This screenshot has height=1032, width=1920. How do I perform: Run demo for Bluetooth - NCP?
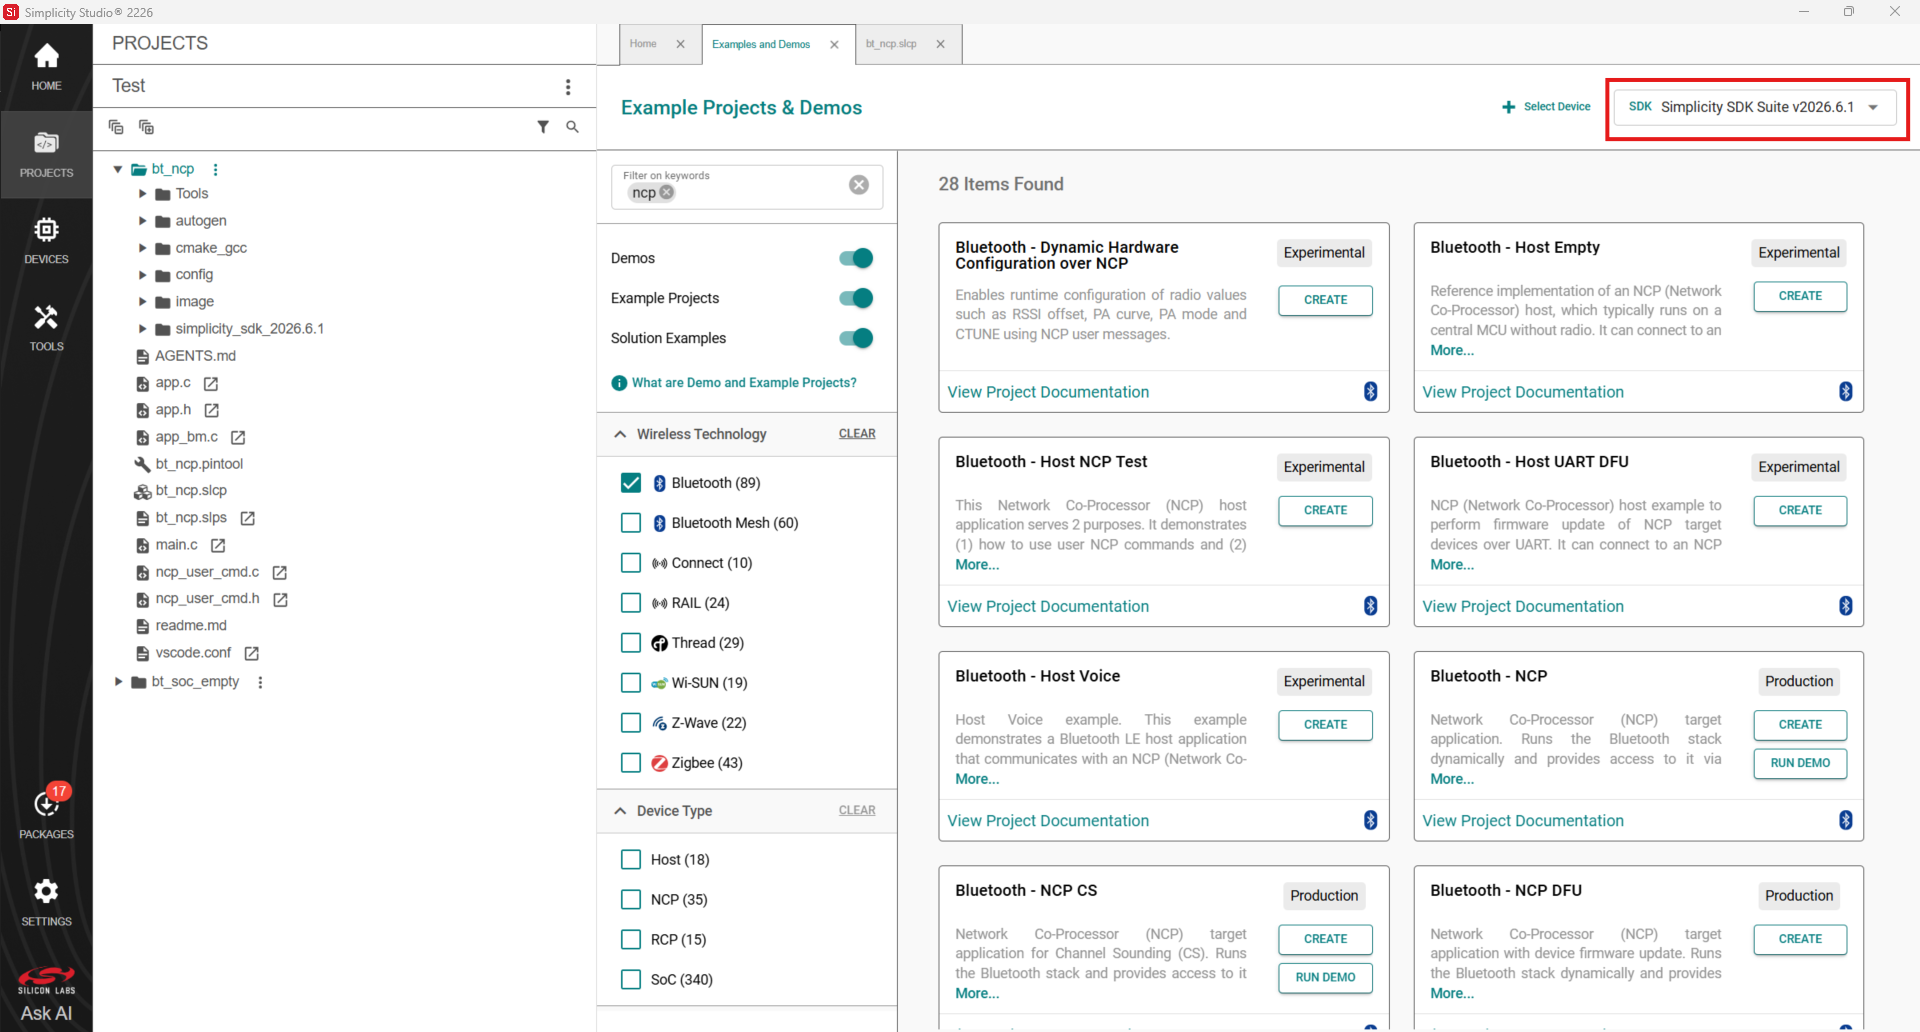[1800, 763]
